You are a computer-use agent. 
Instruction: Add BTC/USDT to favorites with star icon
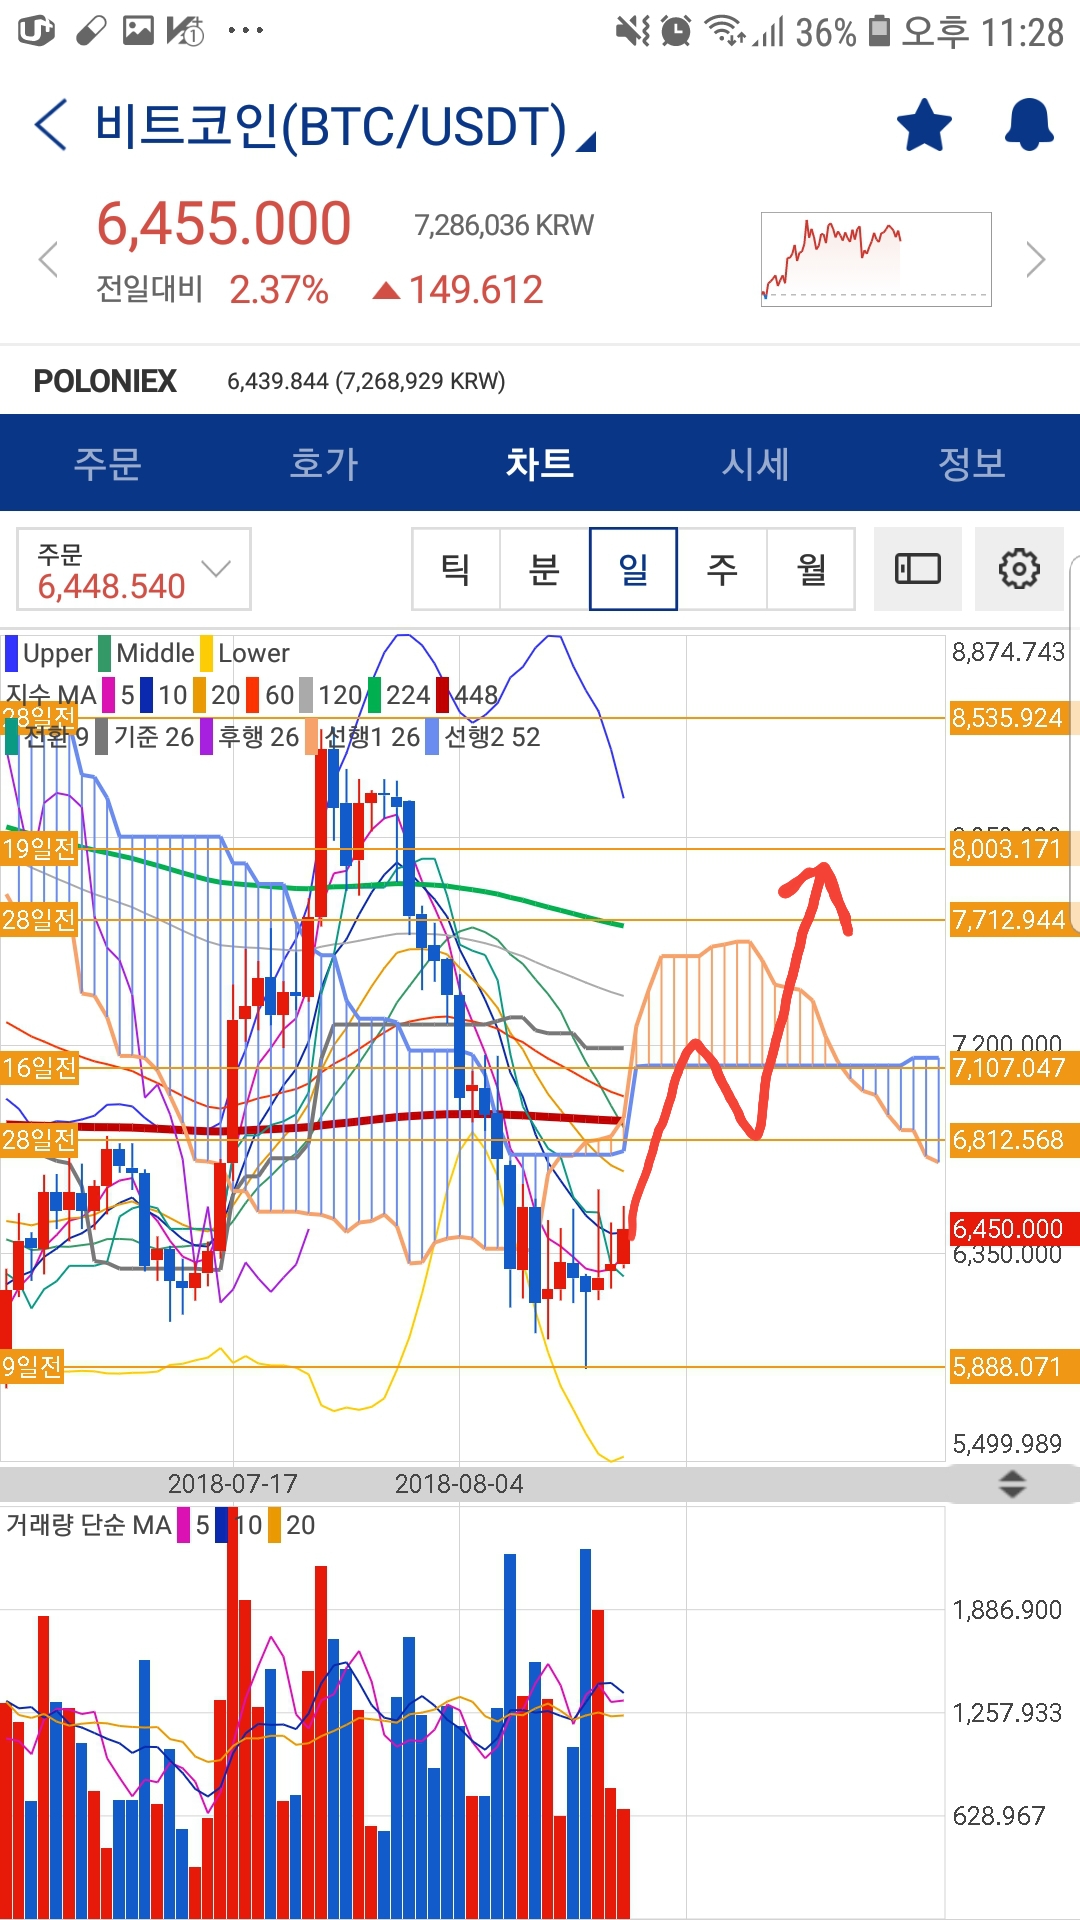point(924,126)
